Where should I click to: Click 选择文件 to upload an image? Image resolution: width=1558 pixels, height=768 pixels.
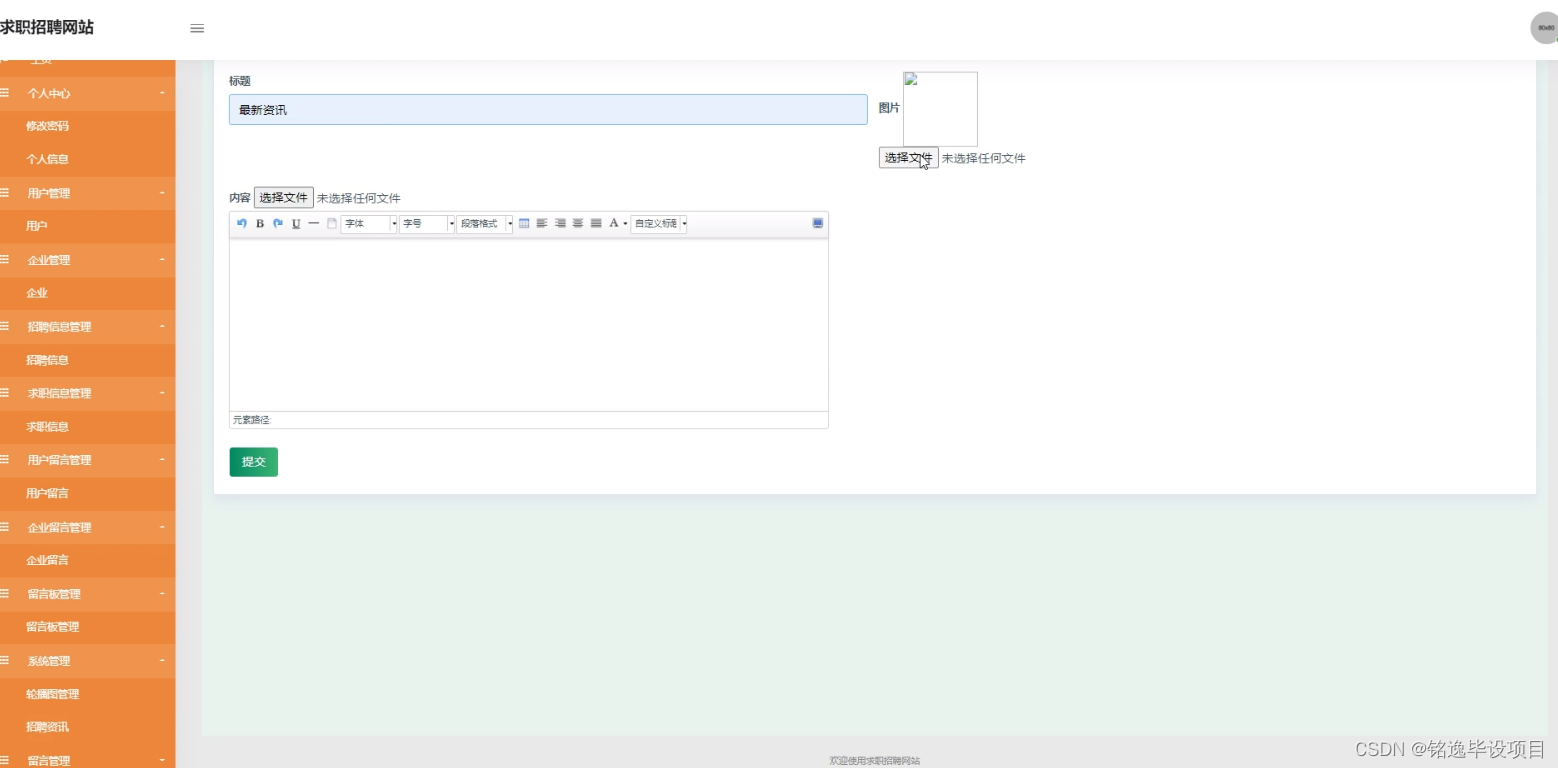[x=908, y=157]
